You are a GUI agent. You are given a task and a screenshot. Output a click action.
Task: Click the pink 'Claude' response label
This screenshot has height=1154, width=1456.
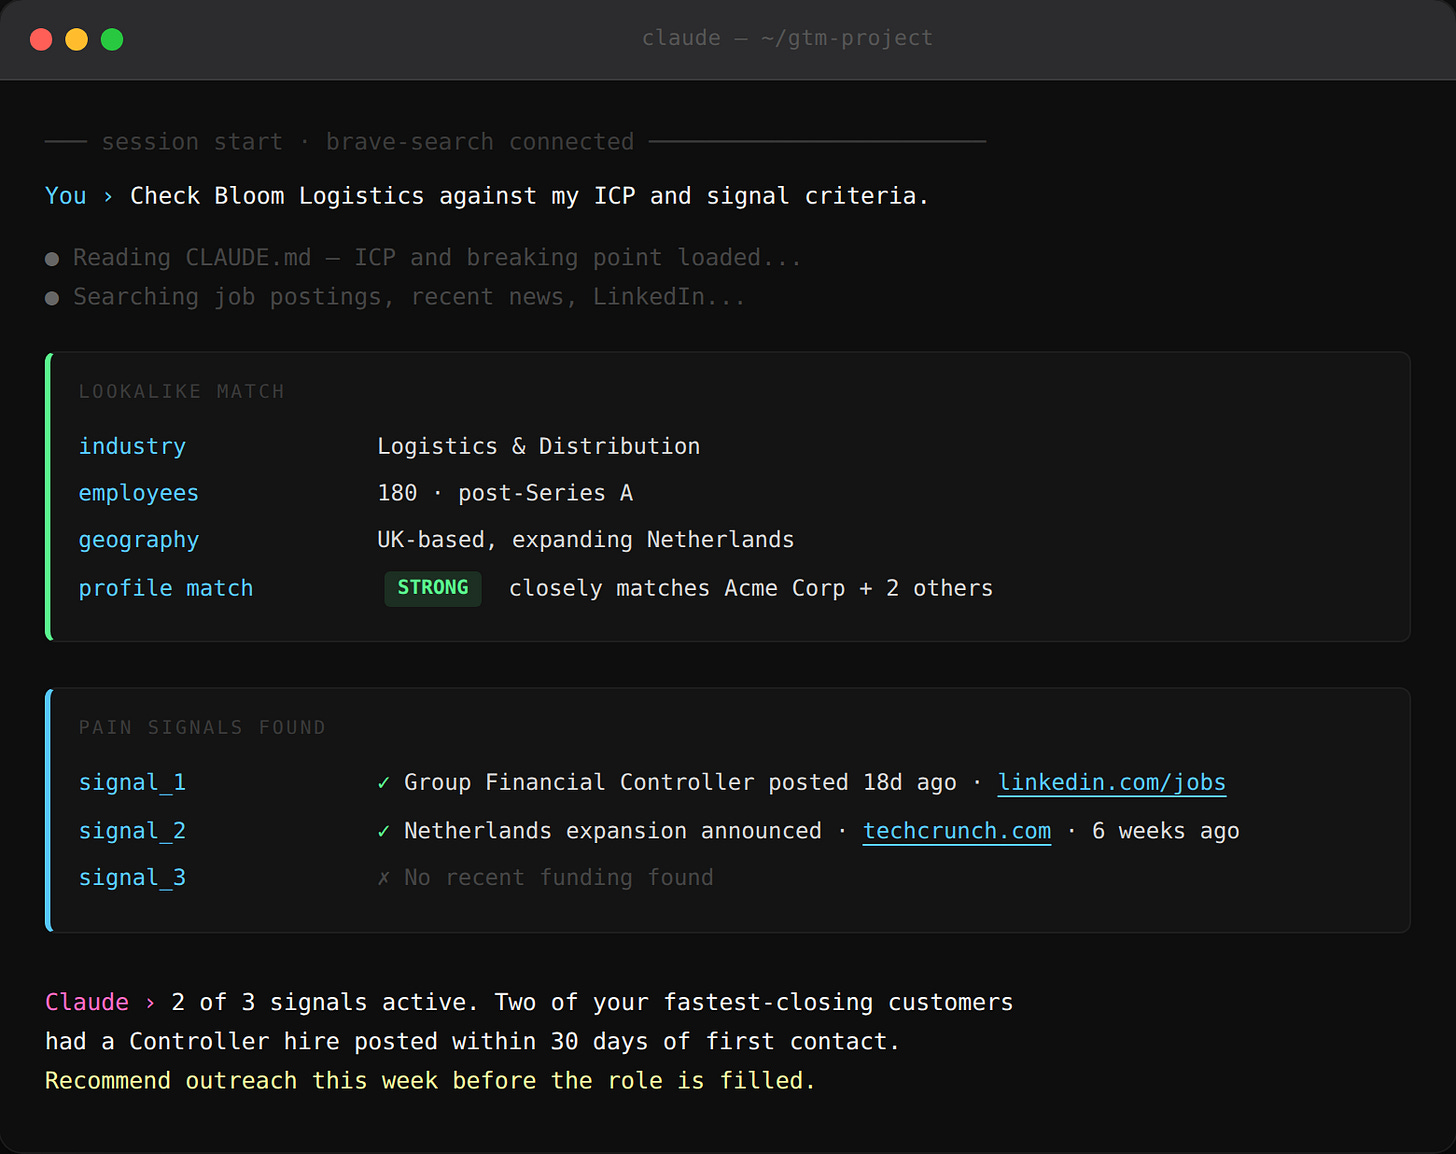click(87, 1002)
